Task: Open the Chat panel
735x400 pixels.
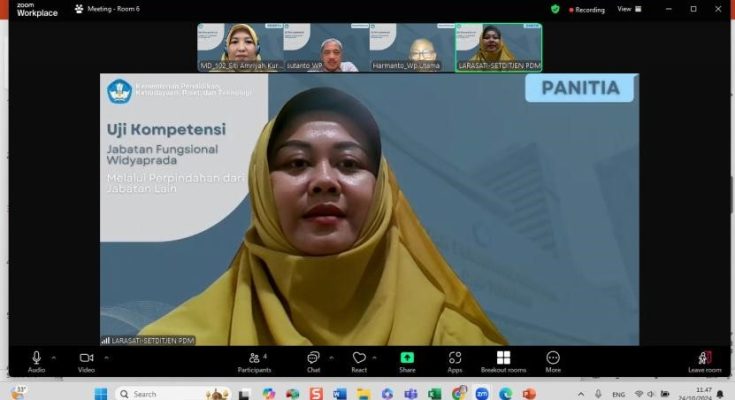Action: tap(313, 359)
